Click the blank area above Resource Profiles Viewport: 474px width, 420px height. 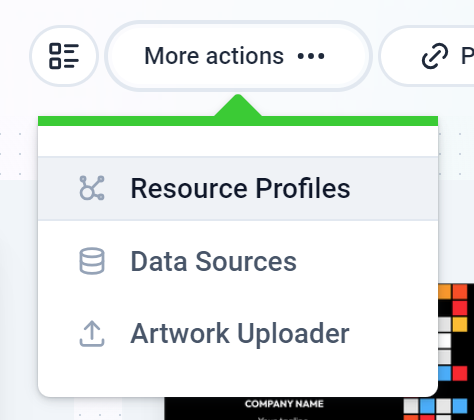coord(238,141)
